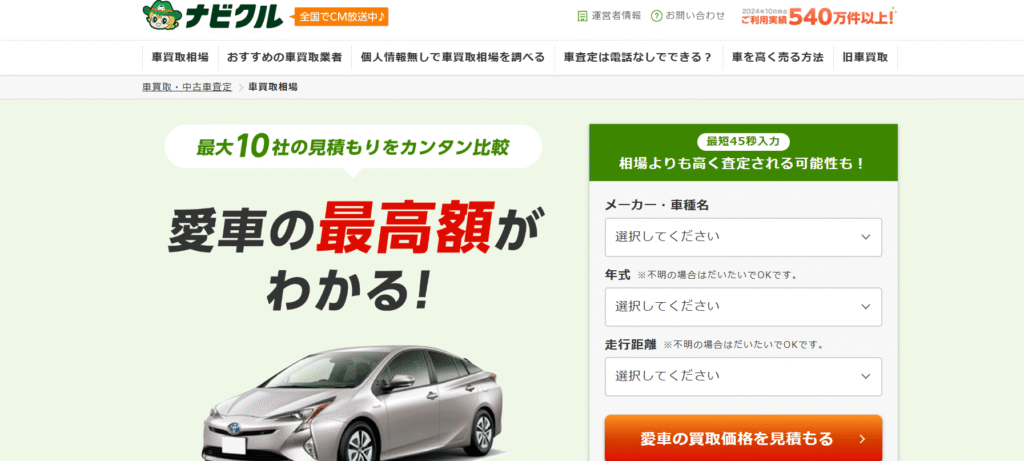Click the 全国でCM放送中 orange badge
Image resolution: width=1024 pixels, height=461 pixels.
pyautogui.click(x=340, y=16)
